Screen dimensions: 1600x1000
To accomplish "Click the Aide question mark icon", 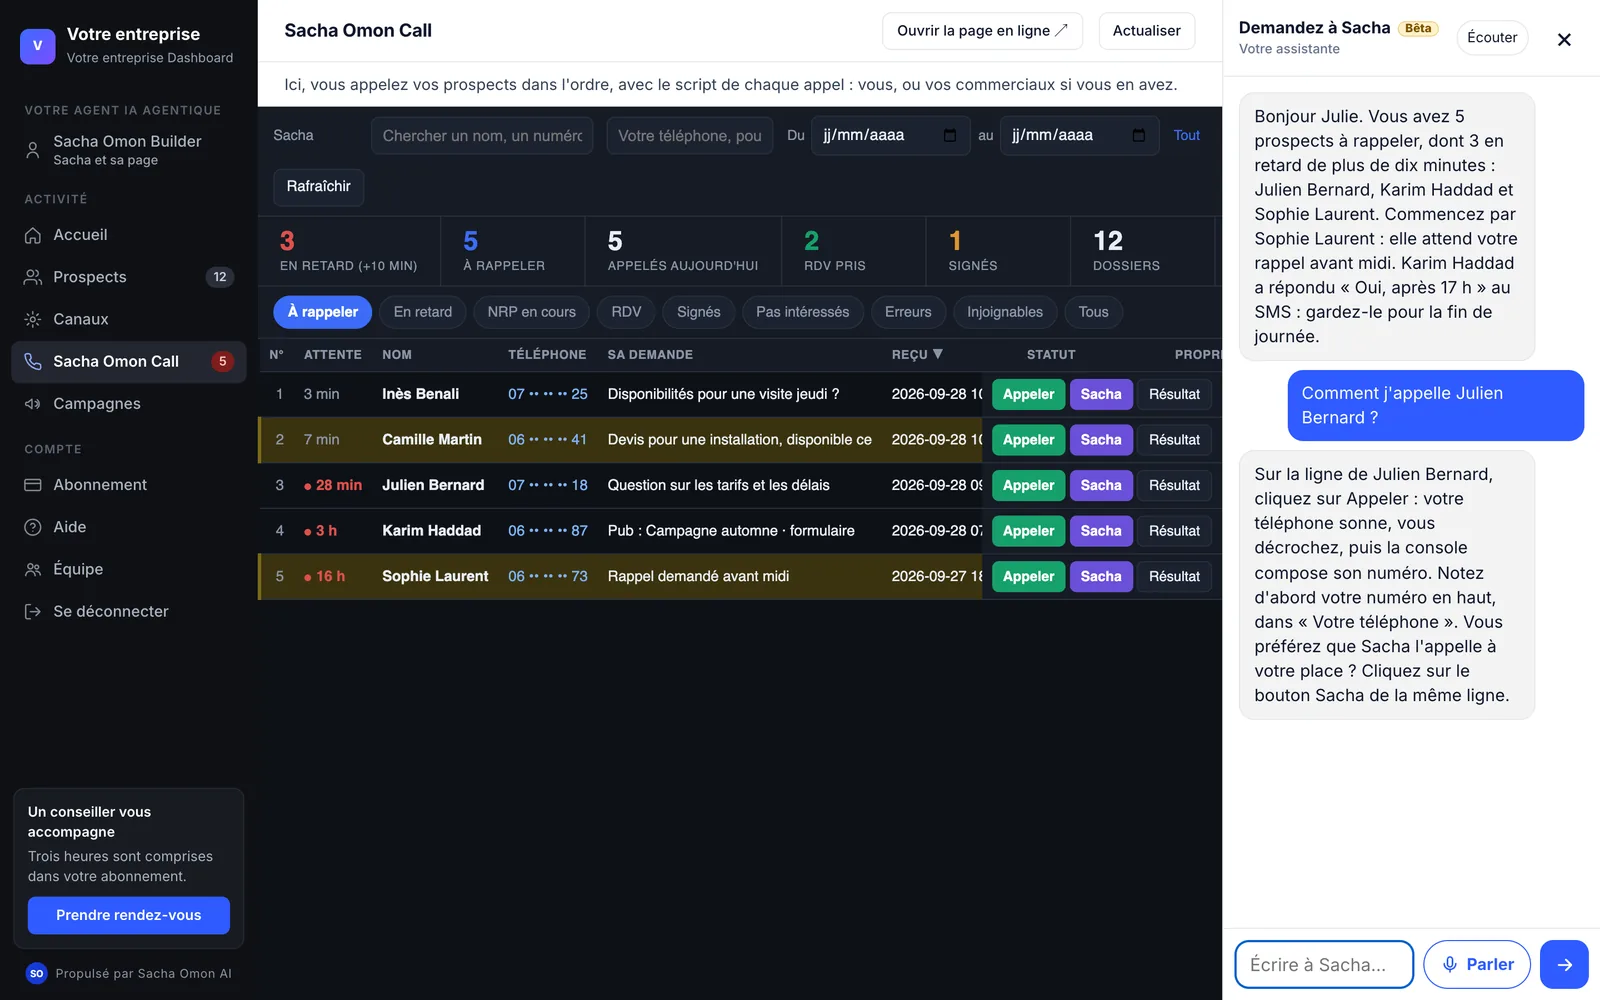I will [x=33, y=527].
